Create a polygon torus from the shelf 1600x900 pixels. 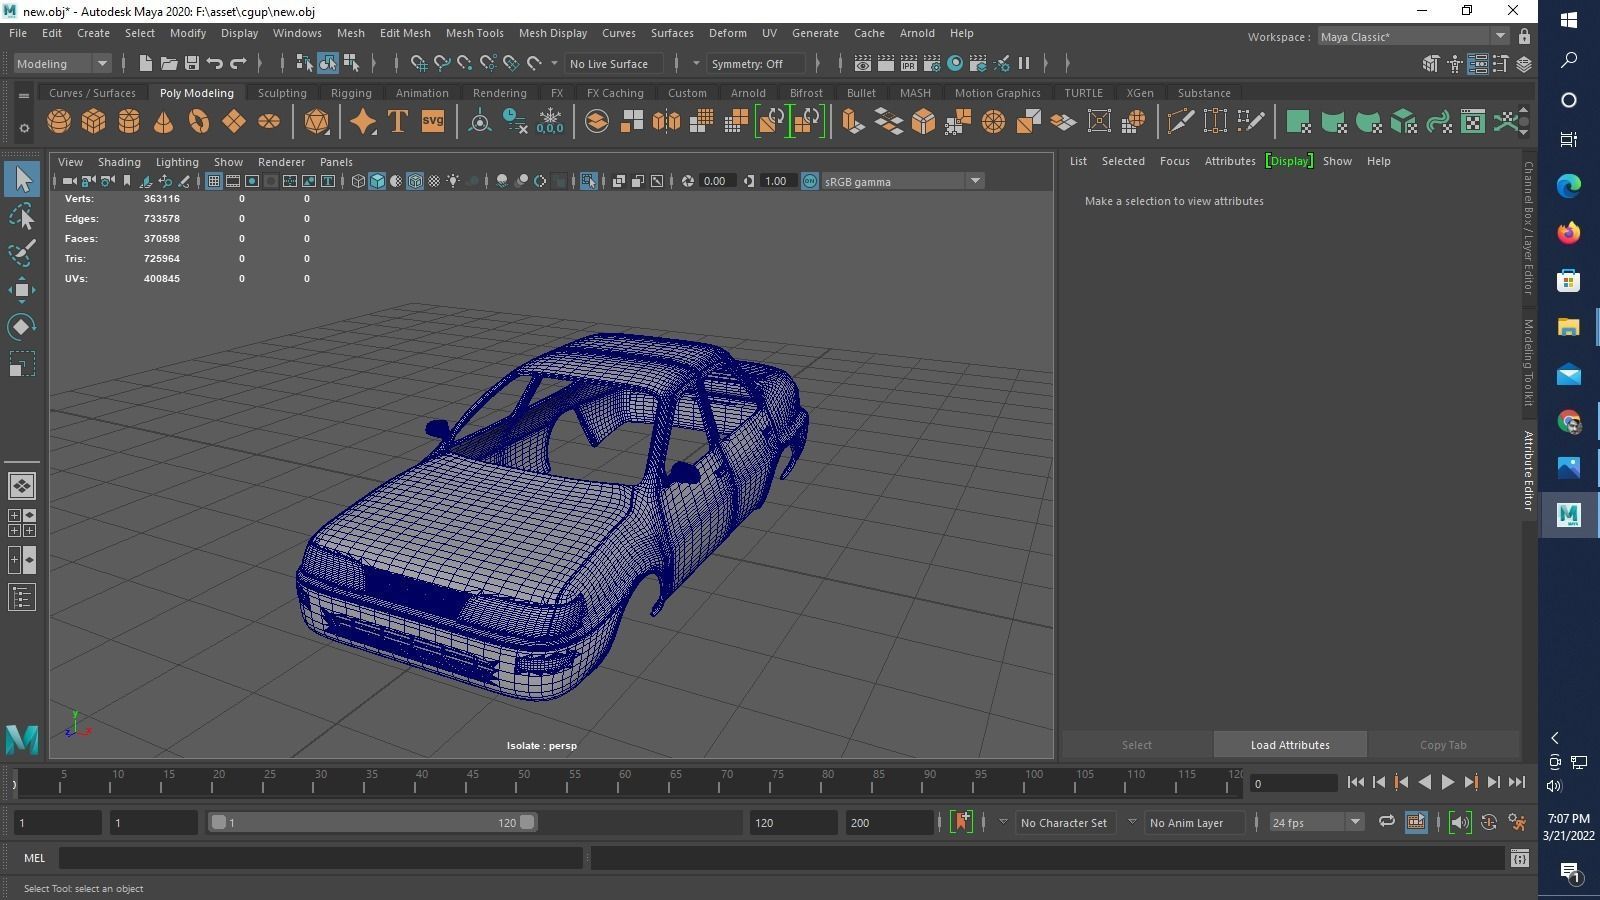tap(199, 122)
